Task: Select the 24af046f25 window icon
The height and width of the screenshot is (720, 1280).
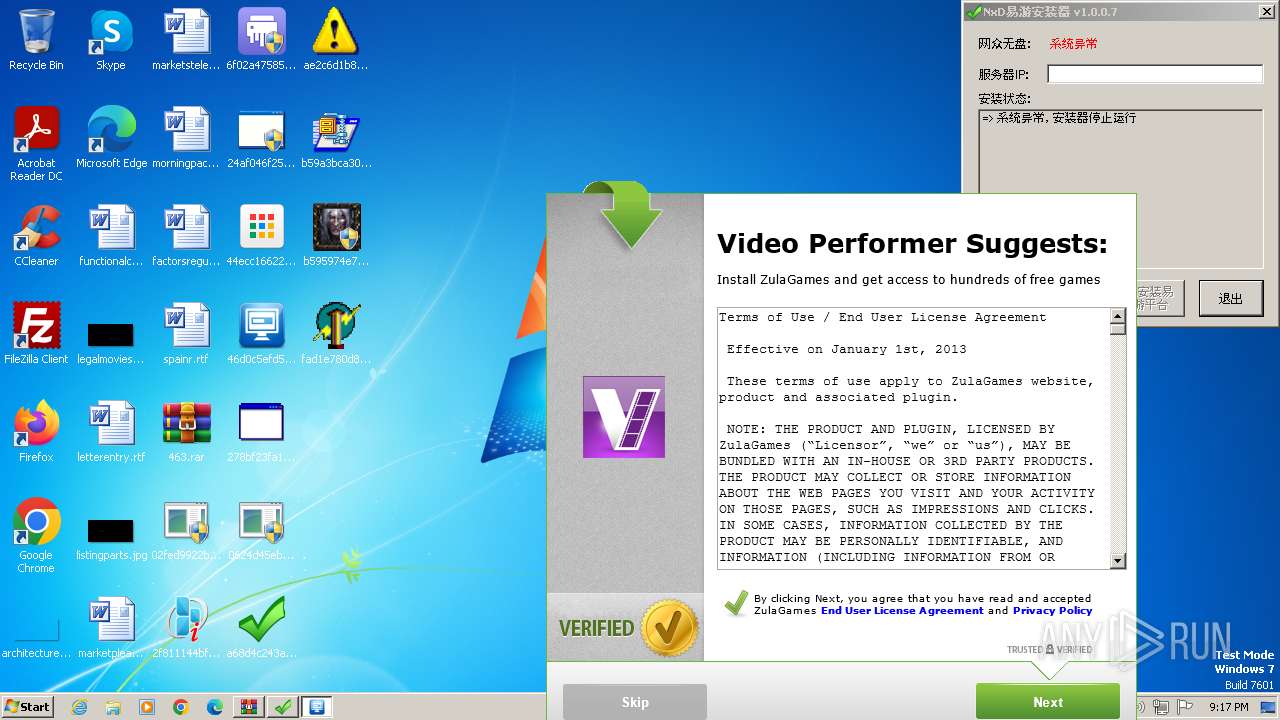Action: (x=261, y=138)
